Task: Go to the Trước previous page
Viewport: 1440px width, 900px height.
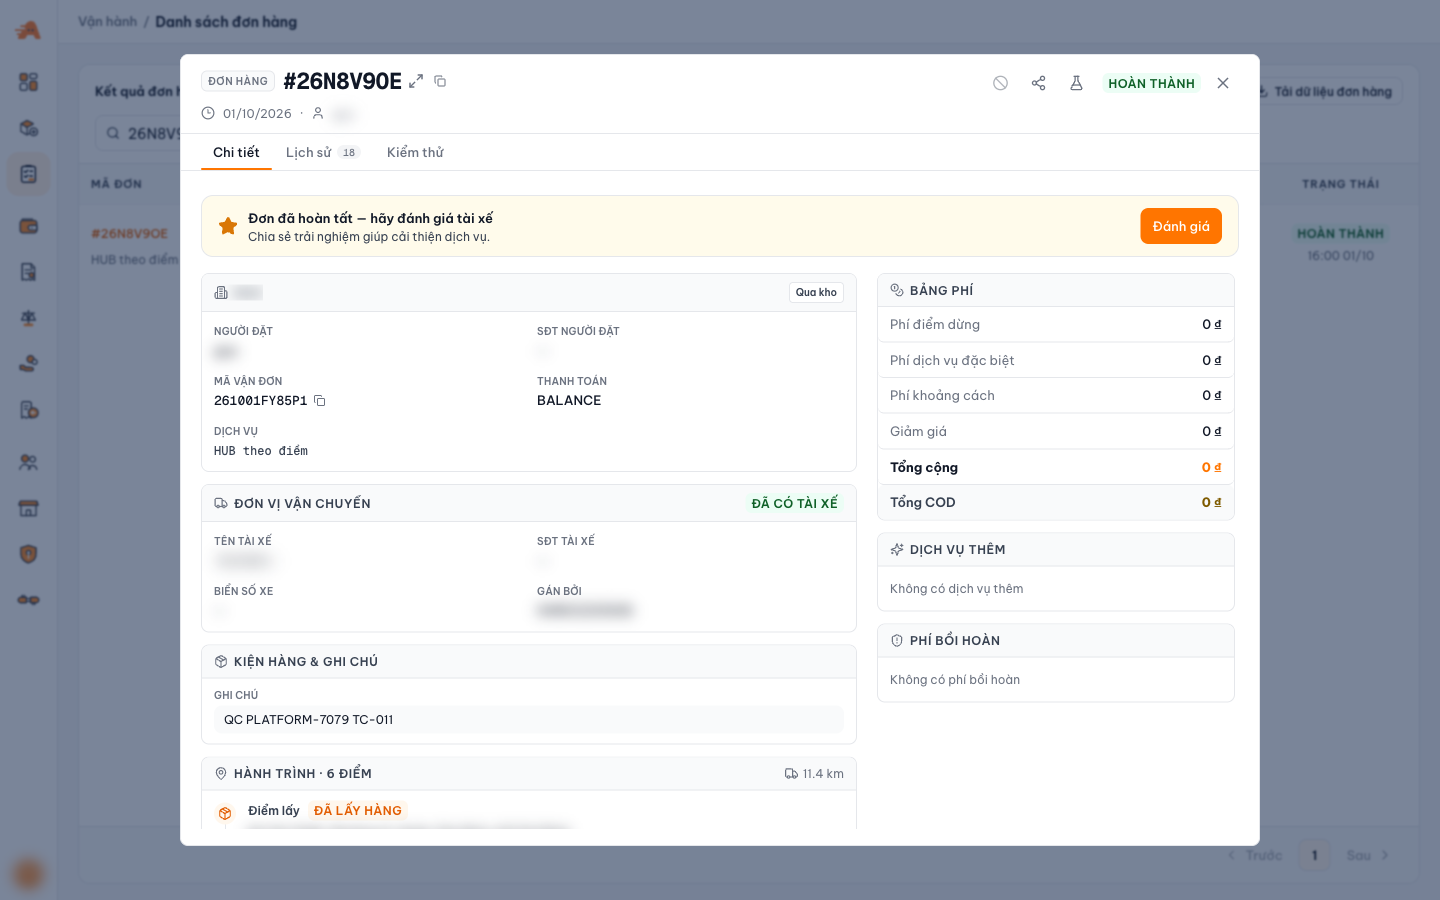Action: tap(1256, 855)
